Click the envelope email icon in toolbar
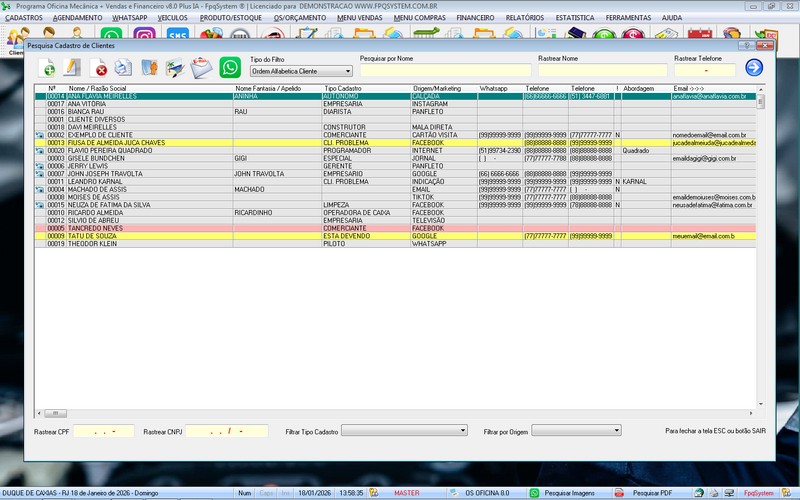The width and height of the screenshot is (800, 500). (202, 68)
